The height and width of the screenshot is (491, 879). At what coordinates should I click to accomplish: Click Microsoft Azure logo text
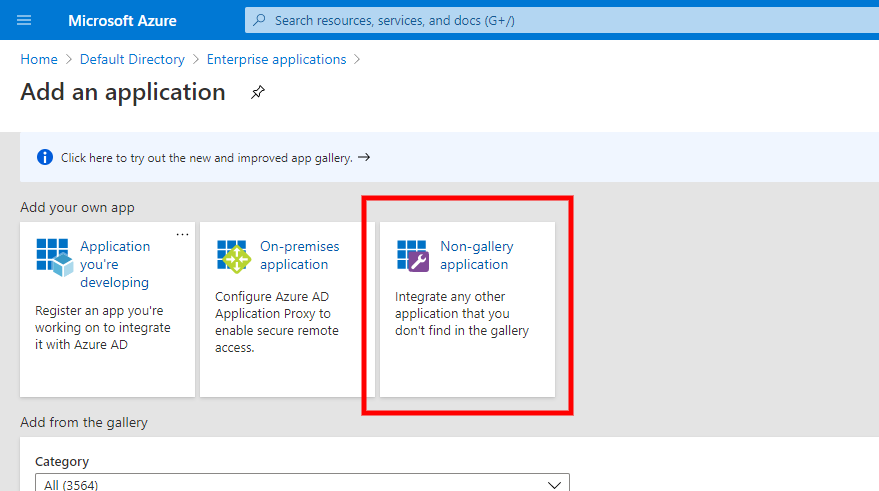pyautogui.click(x=122, y=21)
